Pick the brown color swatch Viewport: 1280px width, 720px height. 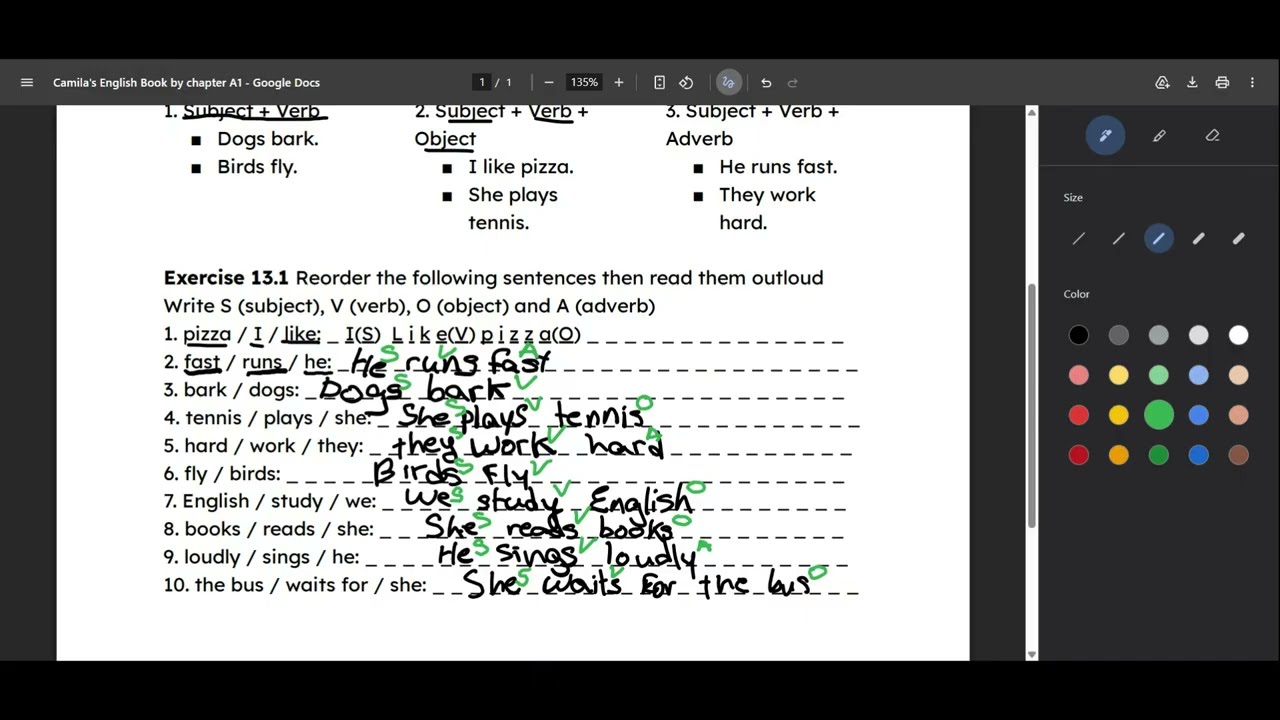click(1239, 455)
